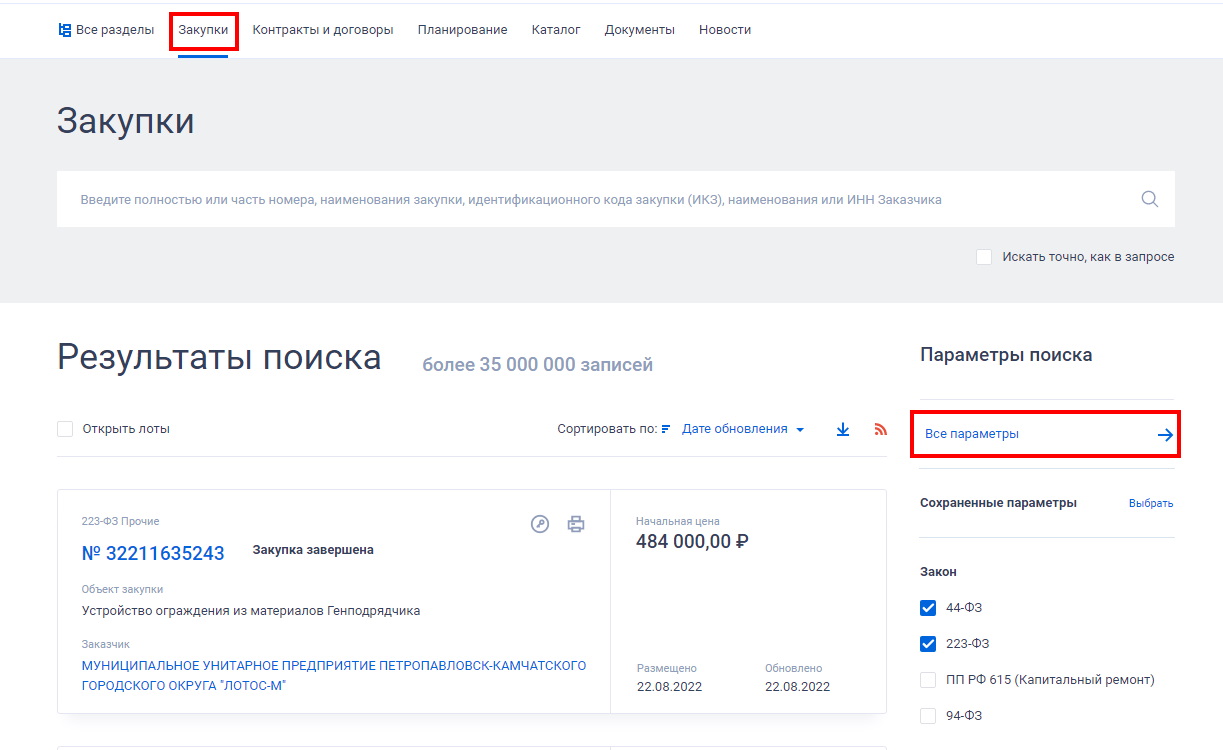Viewport: 1223px width, 750px height.
Task: Click 'Все разделы' link
Action: click(115, 30)
